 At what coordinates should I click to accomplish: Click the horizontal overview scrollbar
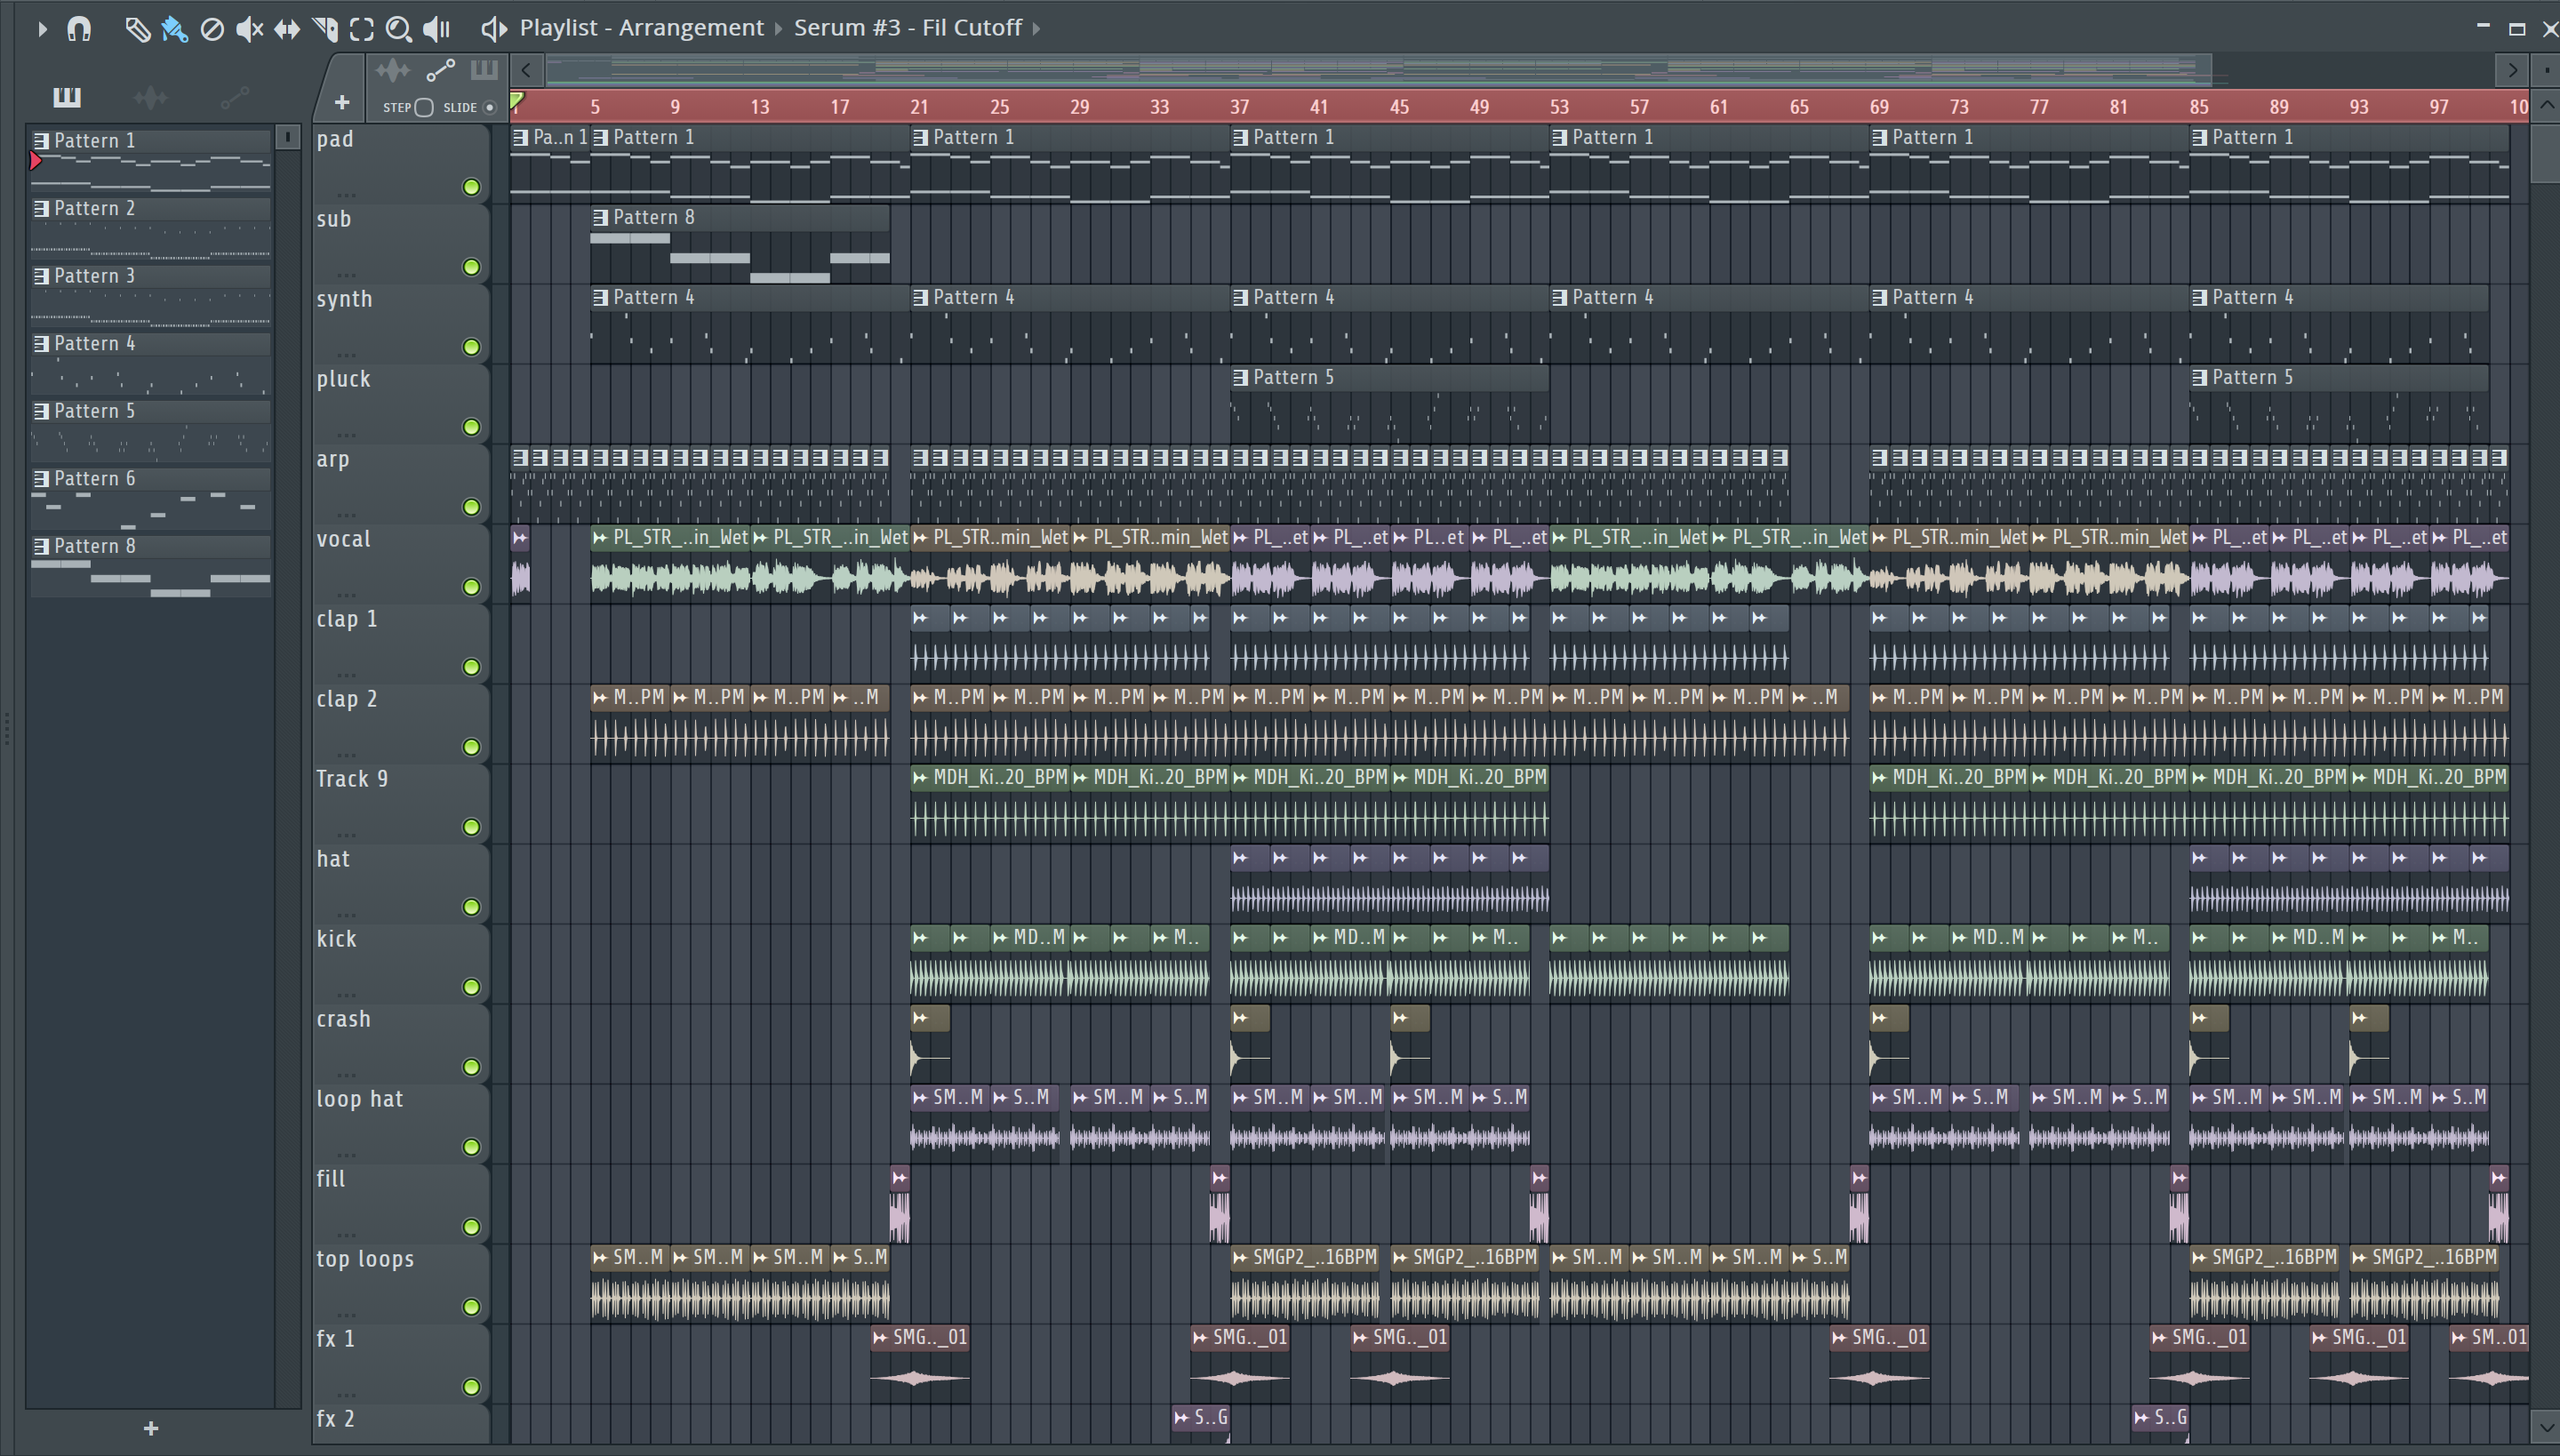coord(1378,70)
